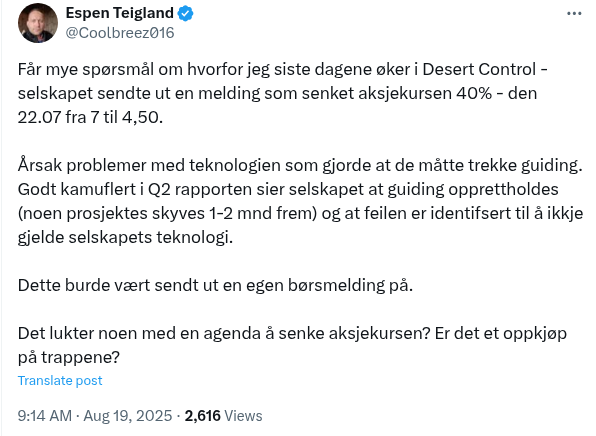Screen dimensions: 596x436
Task: Click the 40% figure in the post
Action: pos(474,94)
